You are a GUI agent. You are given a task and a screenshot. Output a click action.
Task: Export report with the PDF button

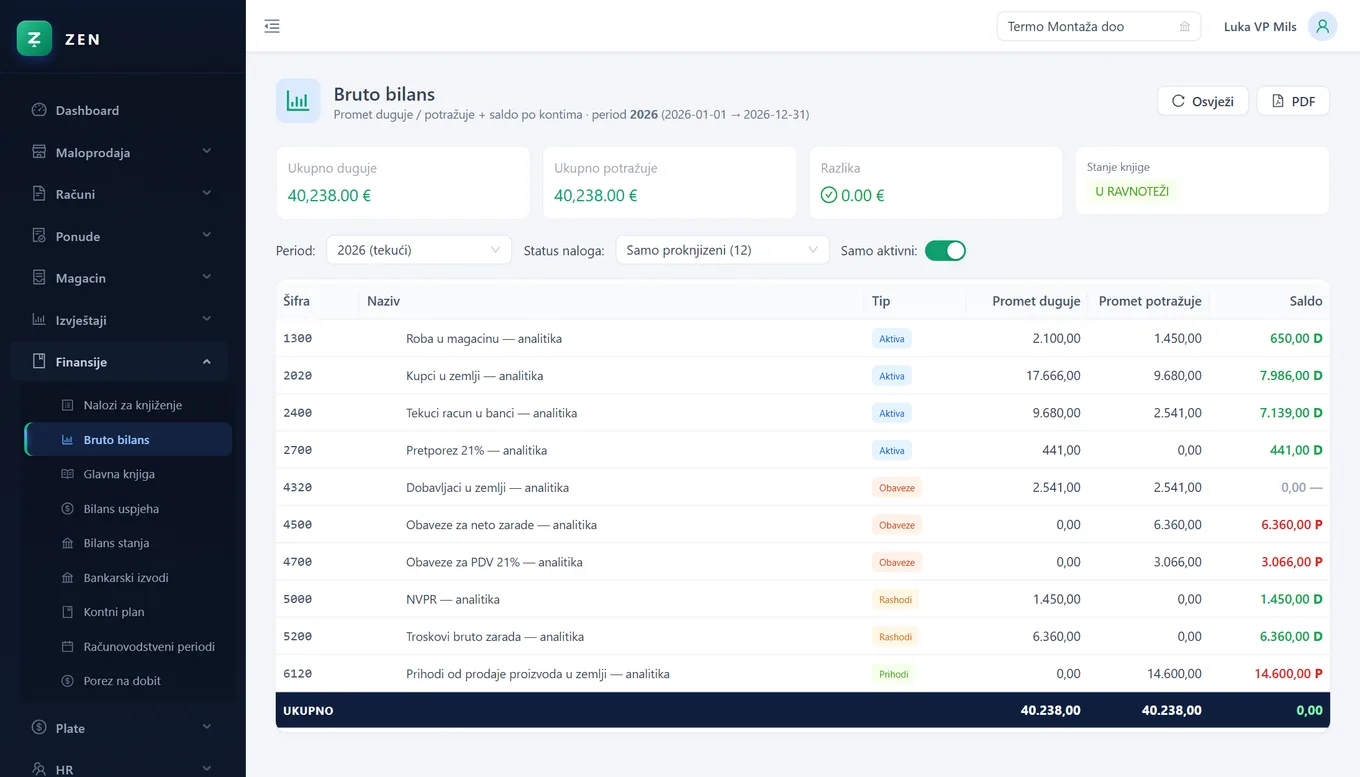click(1293, 101)
